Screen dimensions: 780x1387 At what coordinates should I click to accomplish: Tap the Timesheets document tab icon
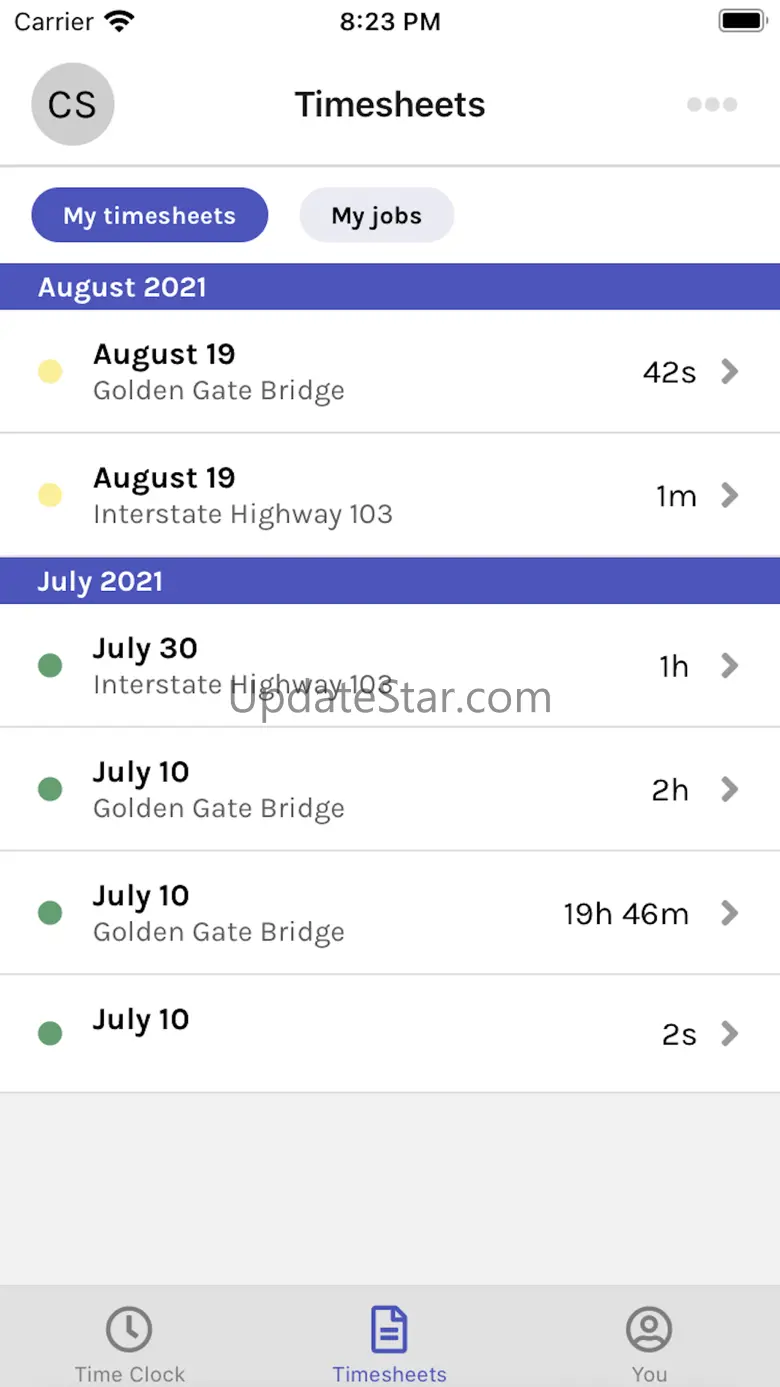[389, 1329]
